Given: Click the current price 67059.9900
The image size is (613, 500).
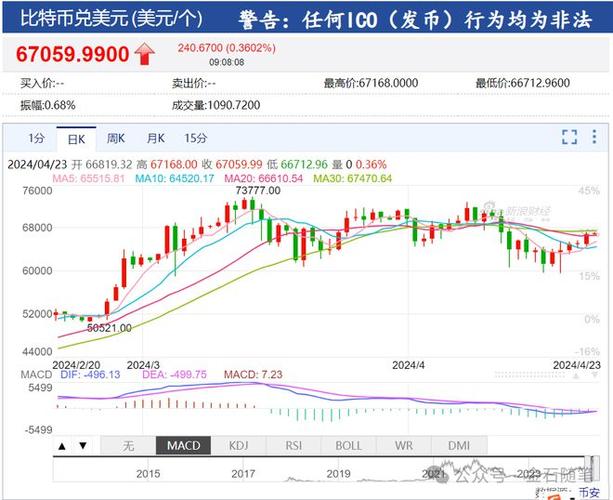Looking at the screenshot, I should pos(72,54).
